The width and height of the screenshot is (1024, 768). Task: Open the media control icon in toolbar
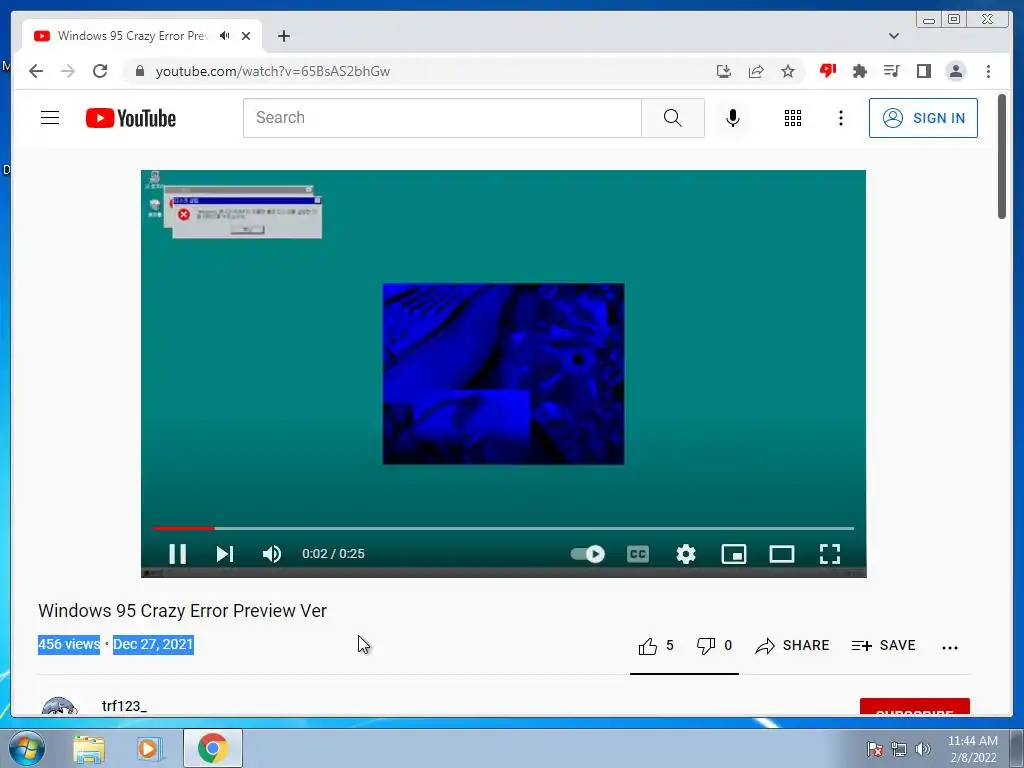[x=891, y=71]
